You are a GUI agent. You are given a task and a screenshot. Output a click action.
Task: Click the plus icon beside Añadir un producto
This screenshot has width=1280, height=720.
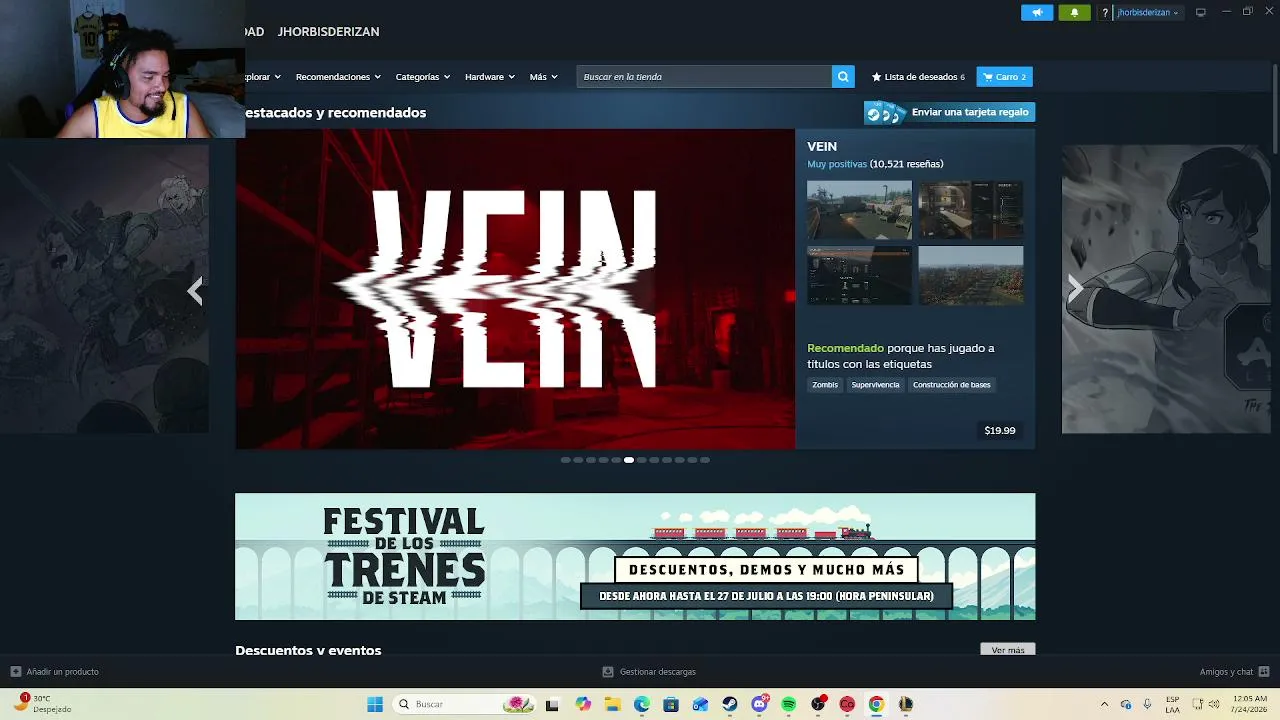click(15, 672)
